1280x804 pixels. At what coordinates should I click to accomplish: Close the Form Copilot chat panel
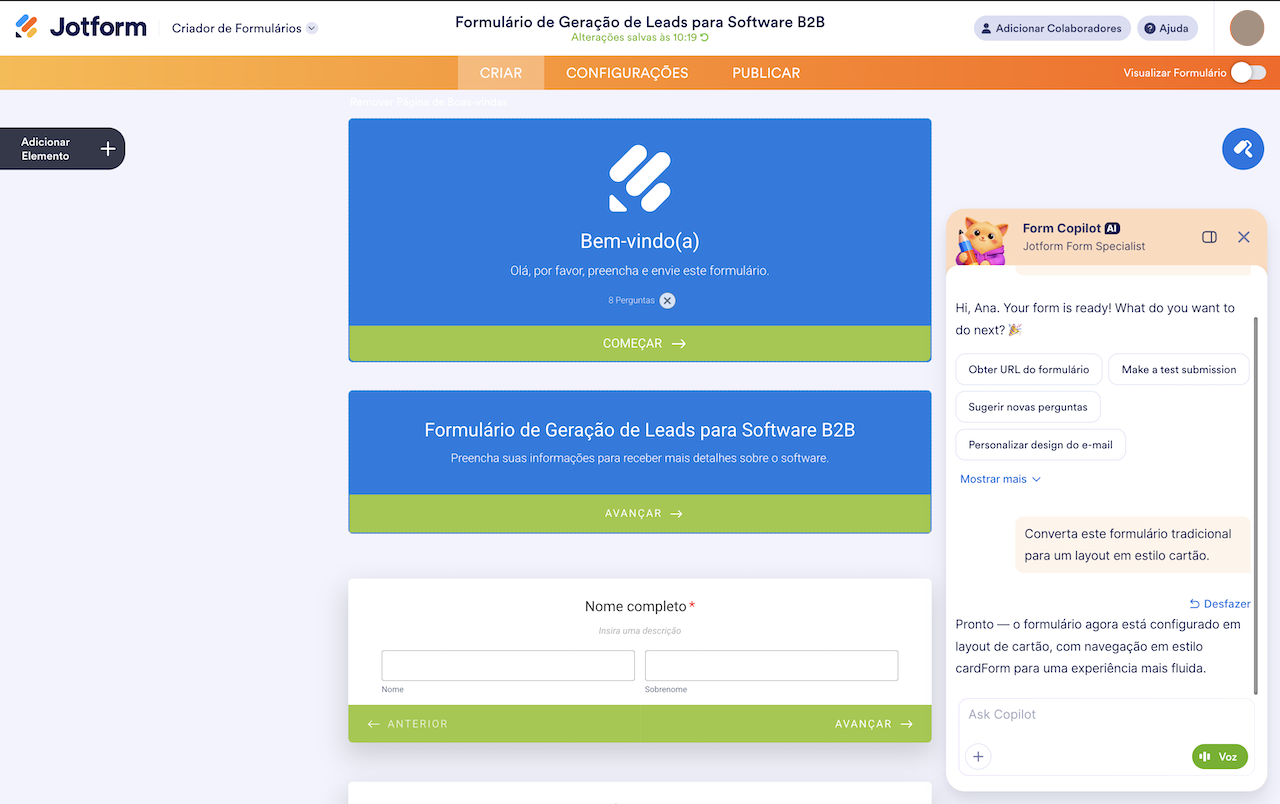tap(1244, 237)
